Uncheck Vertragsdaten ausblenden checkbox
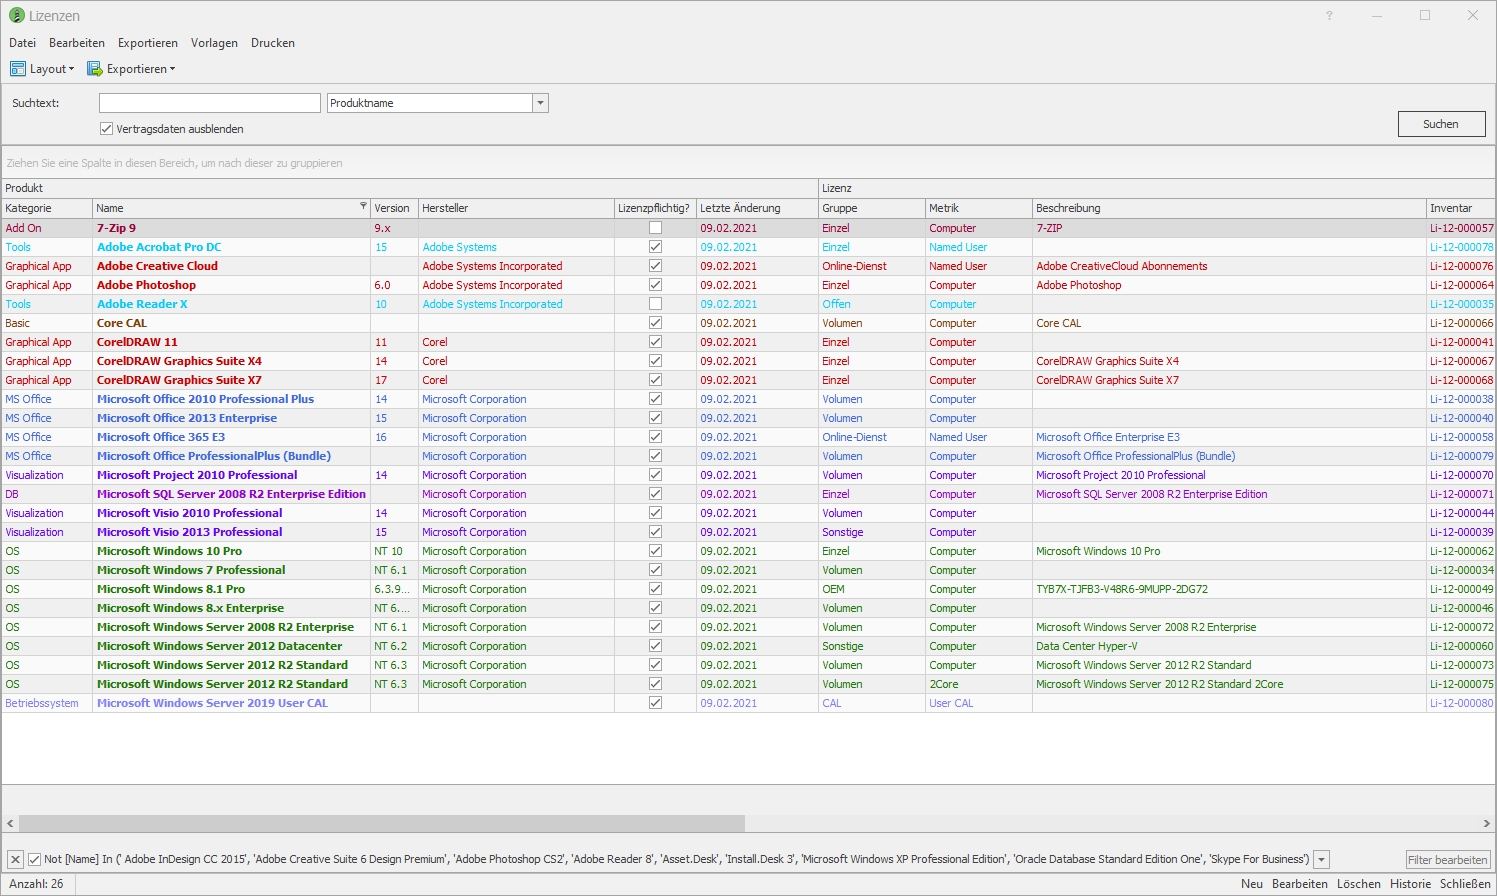Viewport: 1497px width, 896px height. [106, 129]
